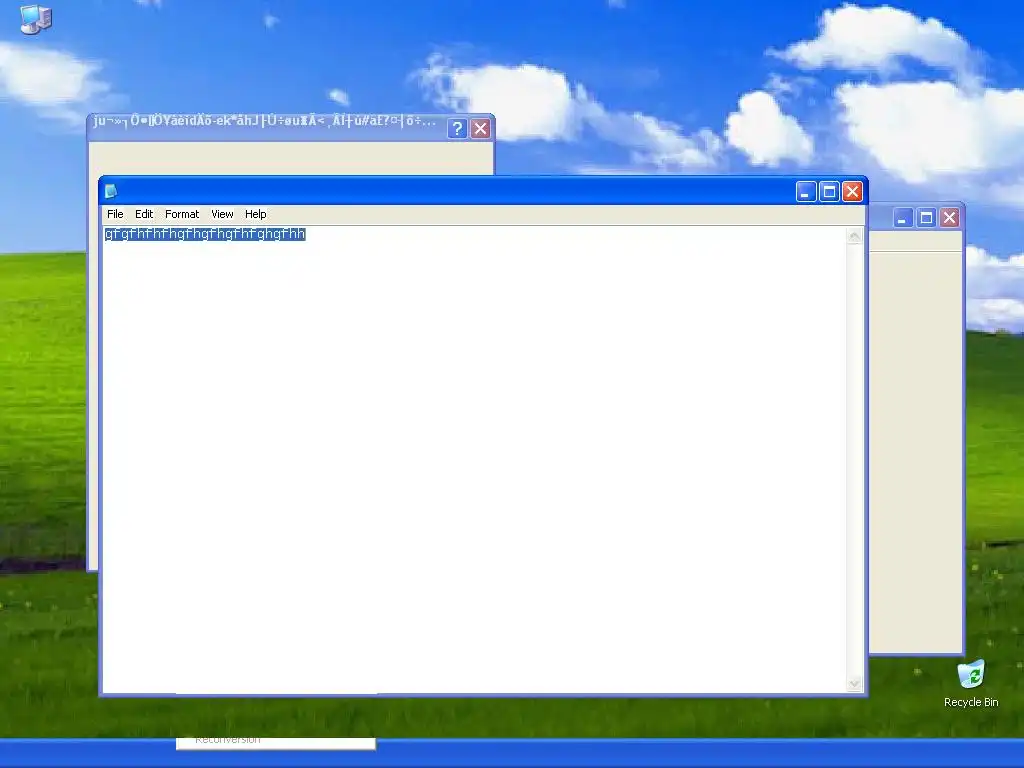Close the garbled-title dialog window

click(481, 129)
